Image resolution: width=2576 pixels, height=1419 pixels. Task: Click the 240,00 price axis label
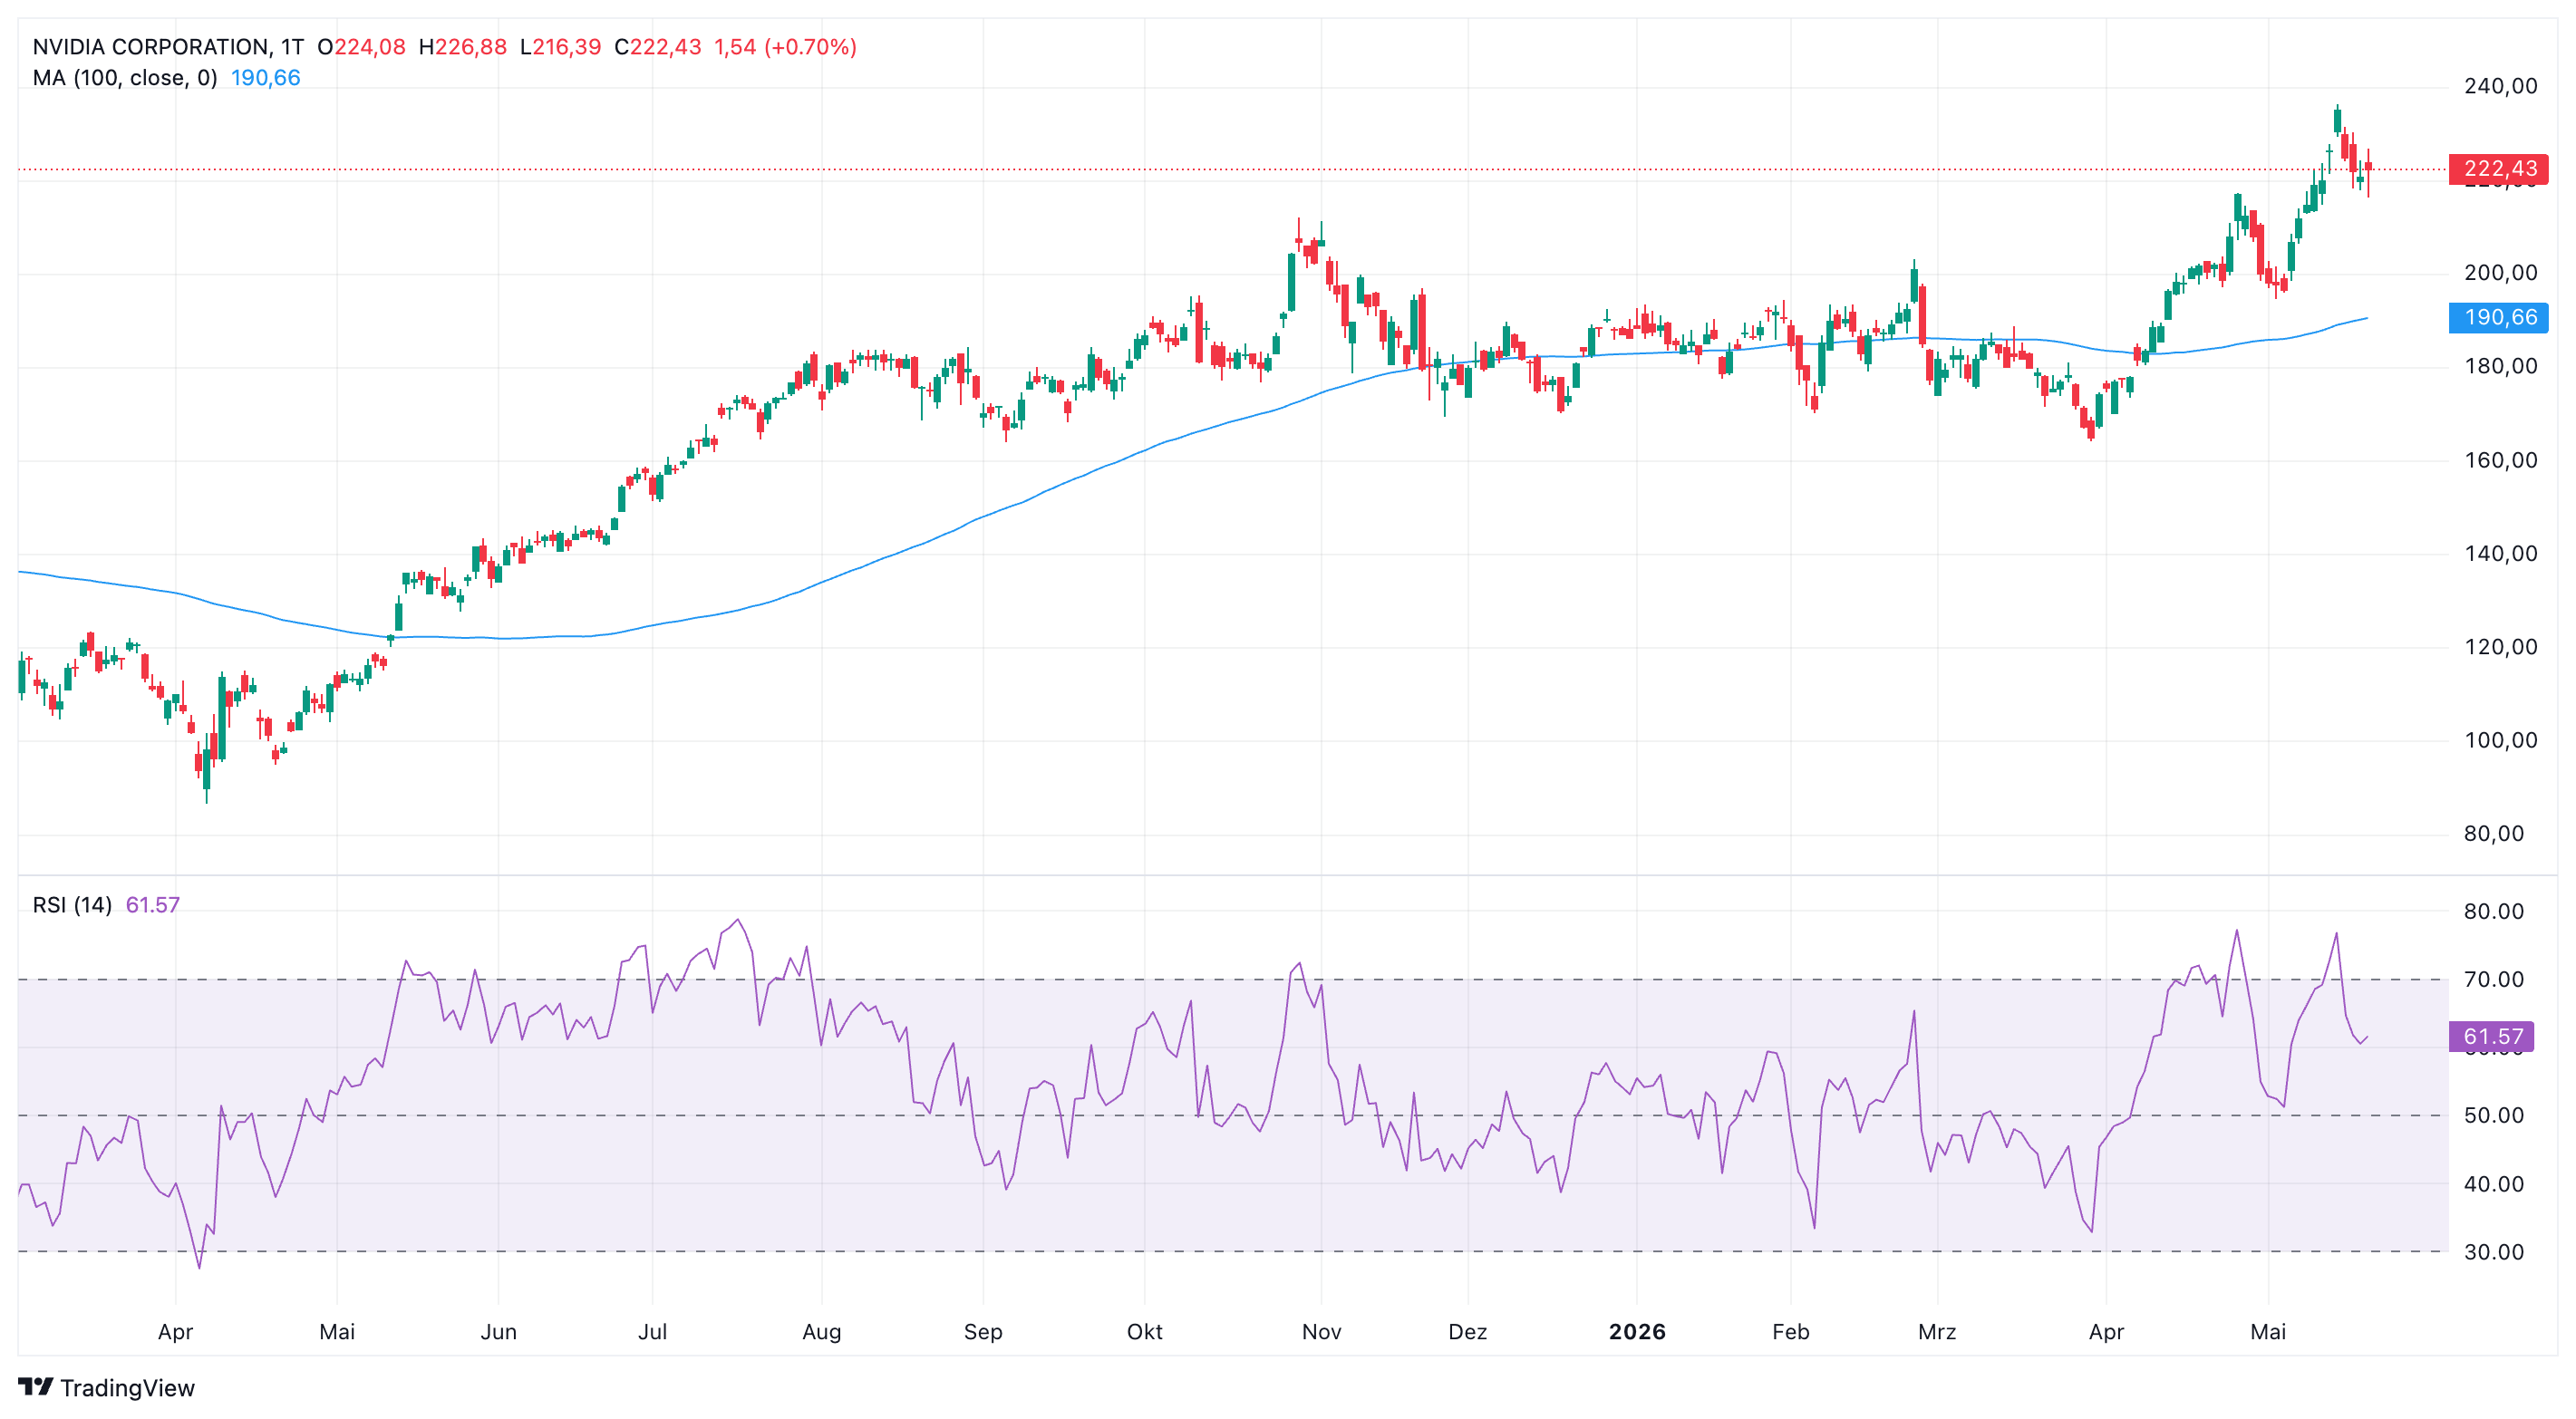tap(2500, 87)
